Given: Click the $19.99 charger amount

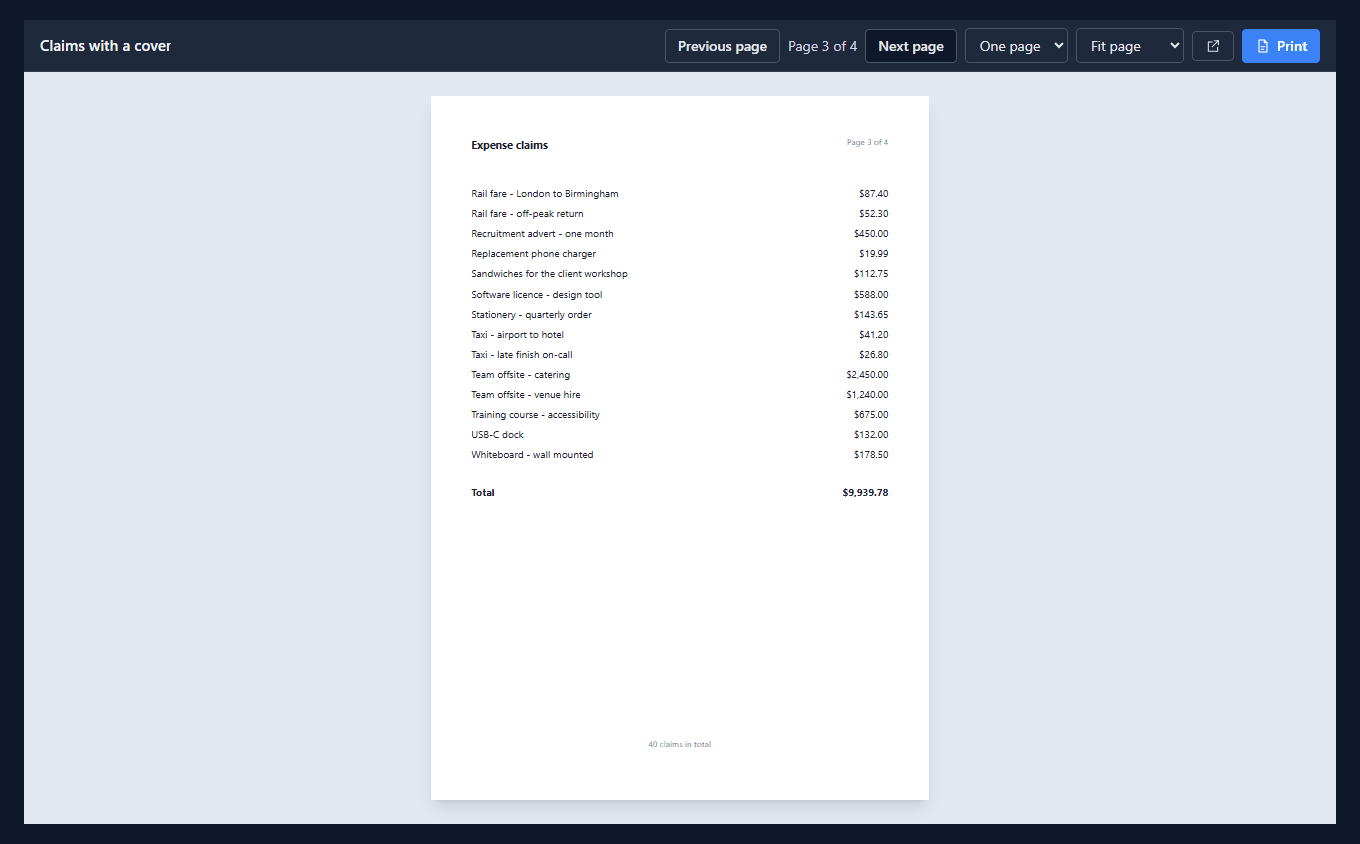Looking at the screenshot, I should [873, 254].
